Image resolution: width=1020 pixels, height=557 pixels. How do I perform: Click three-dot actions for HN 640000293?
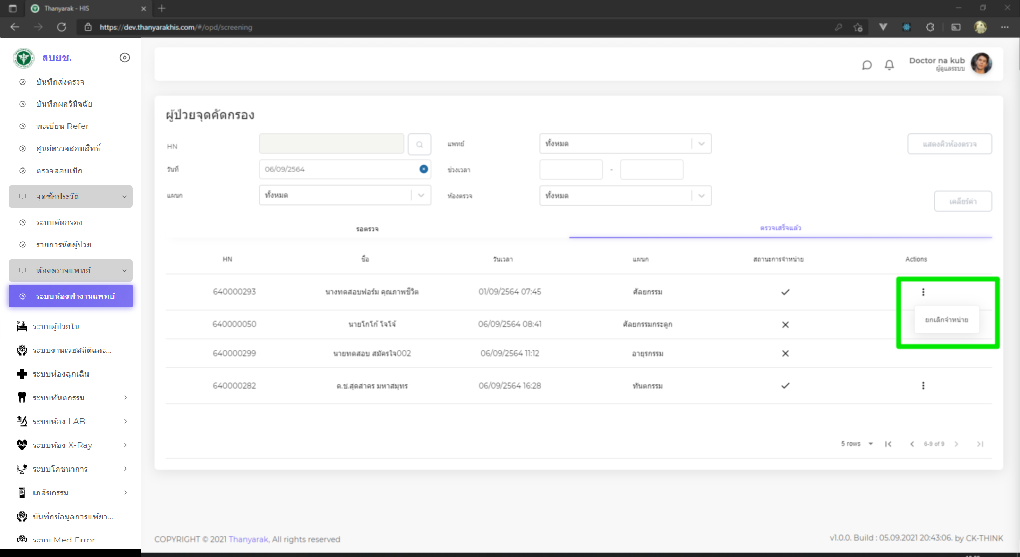click(x=923, y=292)
